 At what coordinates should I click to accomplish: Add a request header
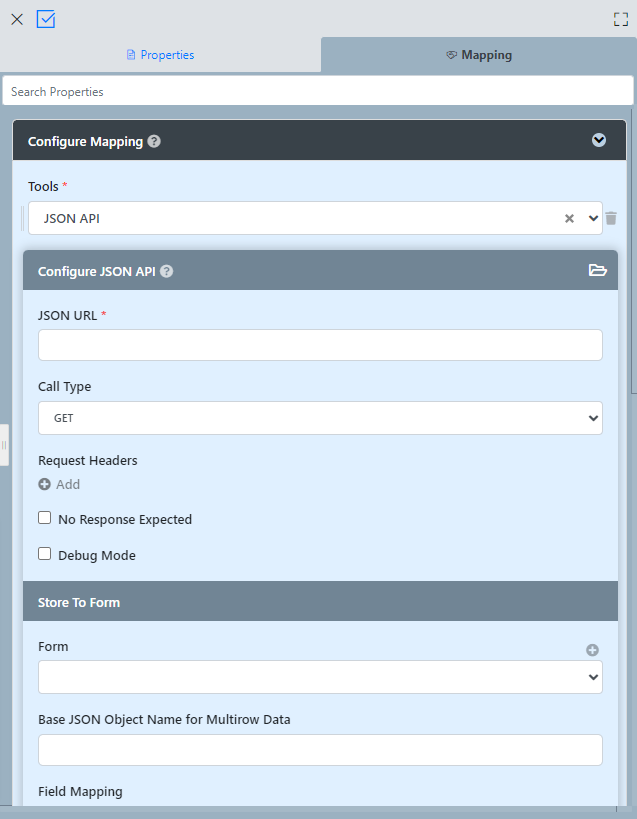(x=59, y=484)
